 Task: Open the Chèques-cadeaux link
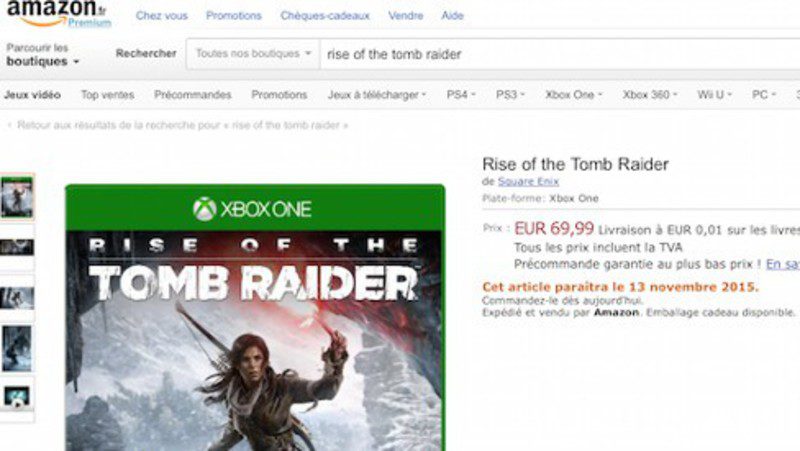325,16
